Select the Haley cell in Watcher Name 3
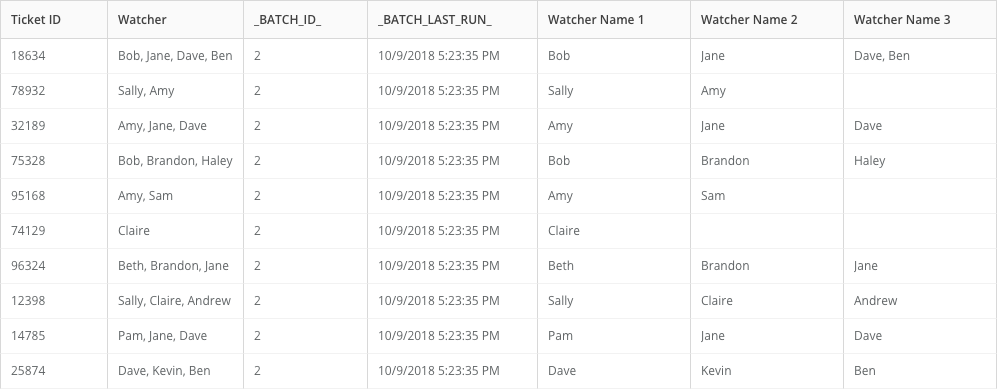 coord(920,161)
